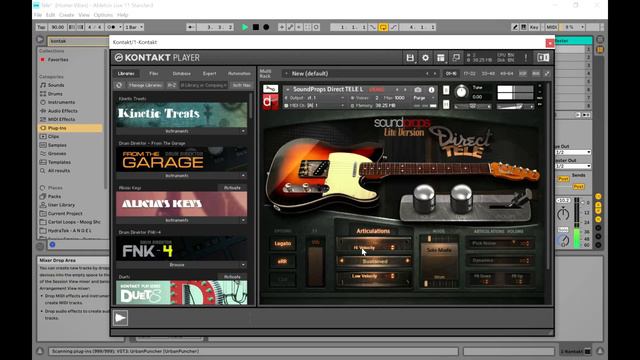The height and width of the screenshot is (360, 640).
Task: Select Sounds category in Ableton browser
Action: (56, 85)
